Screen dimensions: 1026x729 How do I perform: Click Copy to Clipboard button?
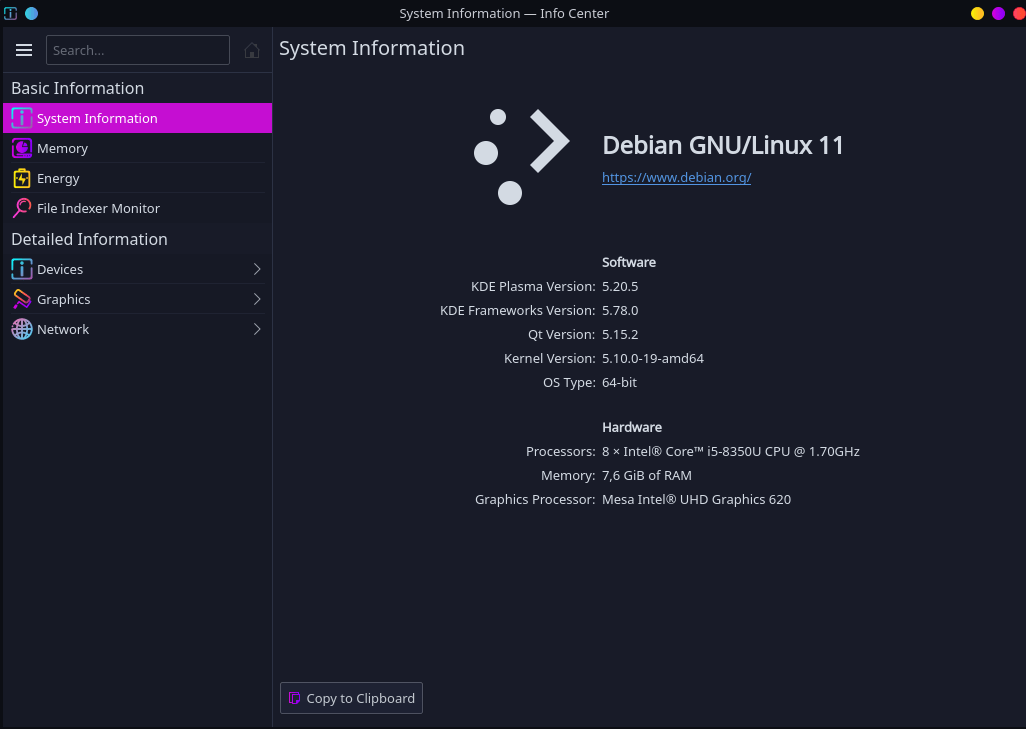tap(351, 698)
